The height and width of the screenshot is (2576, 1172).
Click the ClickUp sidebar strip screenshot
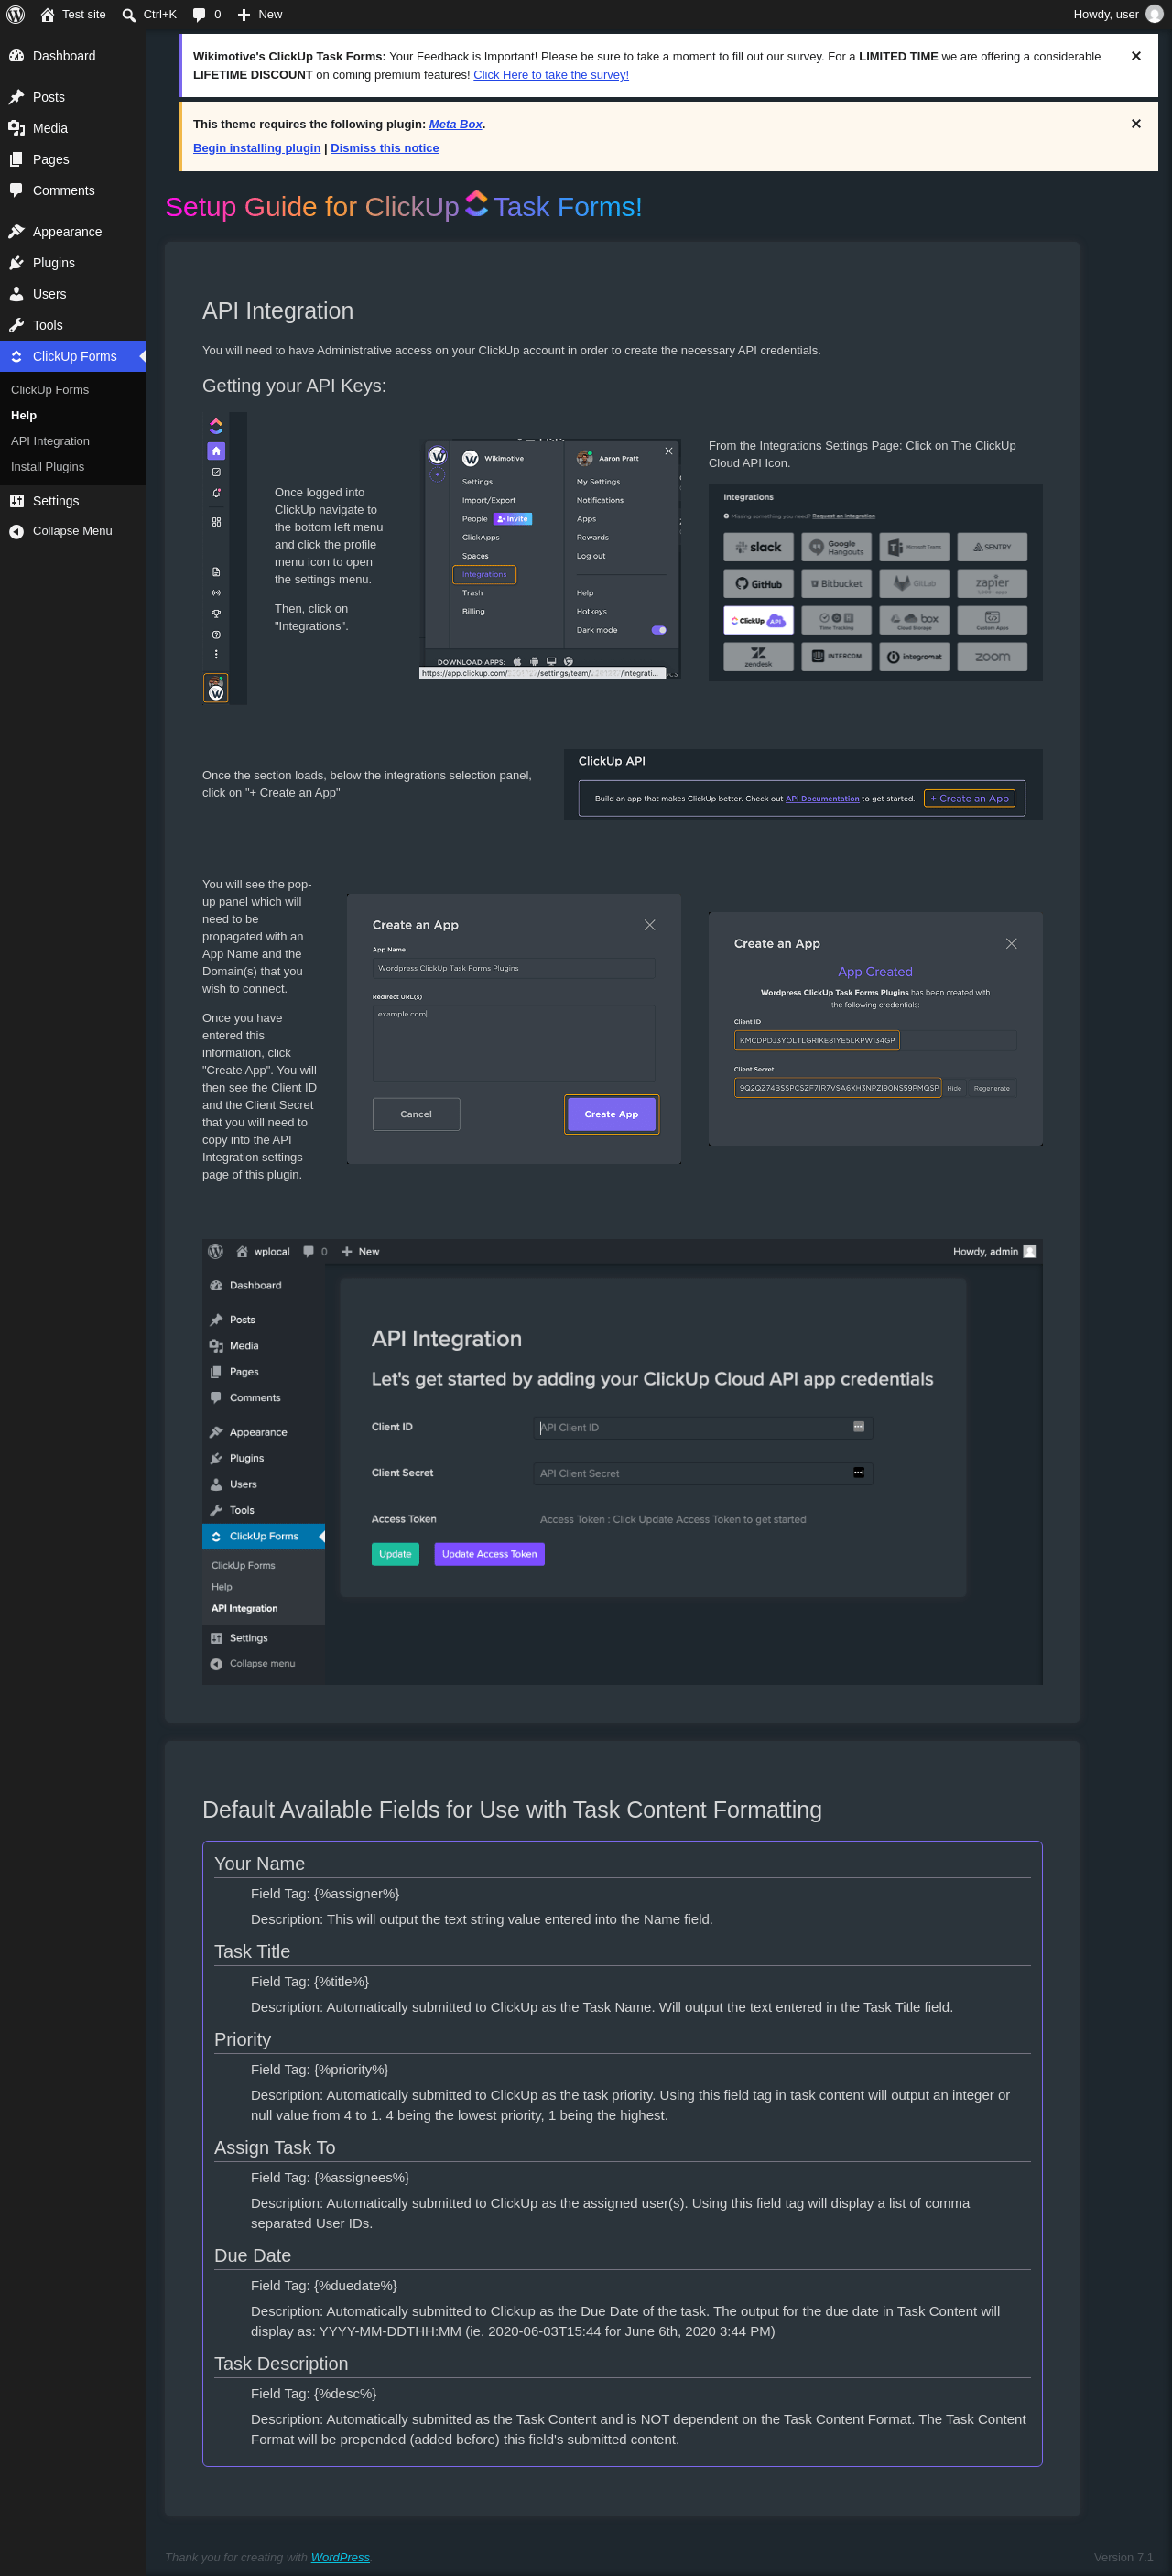(224, 559)
